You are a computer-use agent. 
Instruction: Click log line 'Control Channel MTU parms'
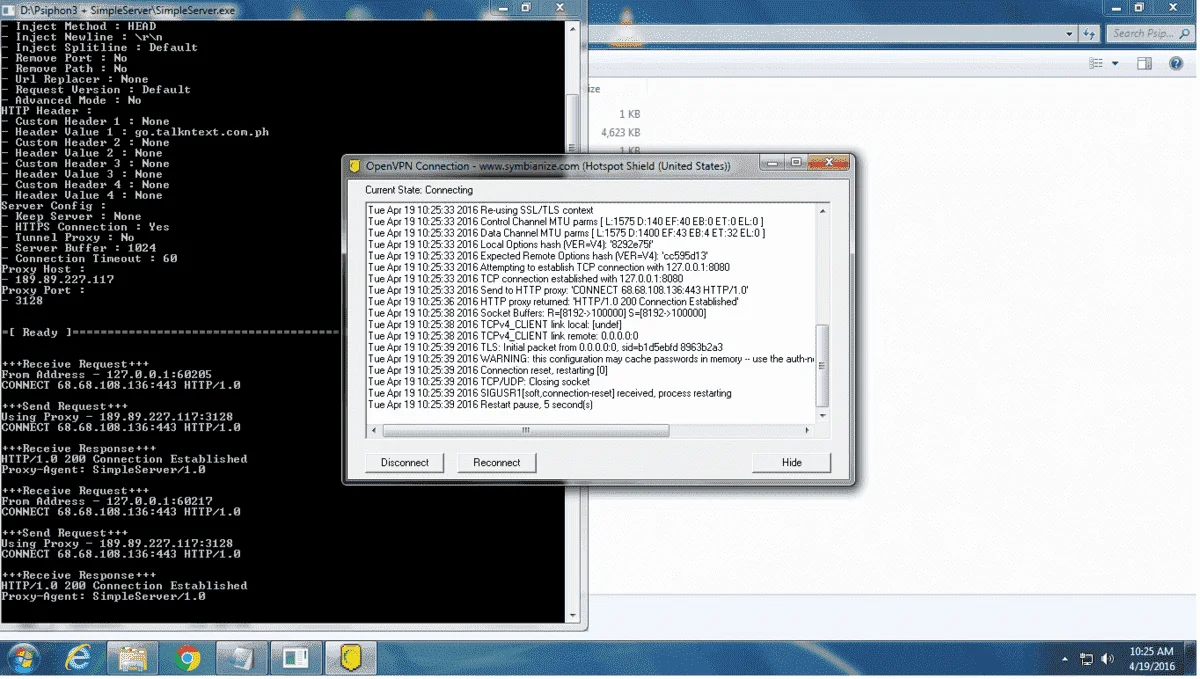tap(567, 221)
